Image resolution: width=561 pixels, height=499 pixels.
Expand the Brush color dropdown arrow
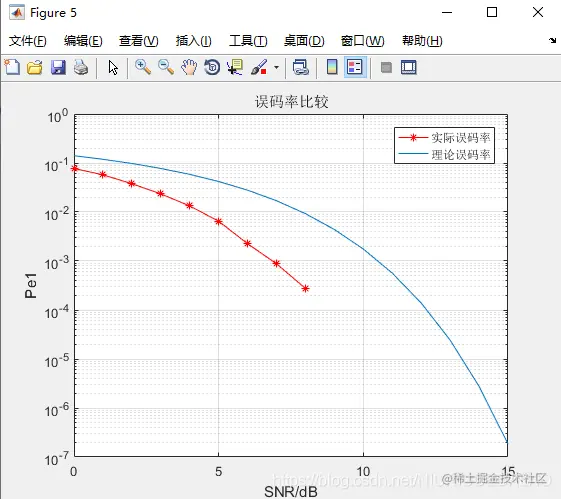[x=276, y=67]
